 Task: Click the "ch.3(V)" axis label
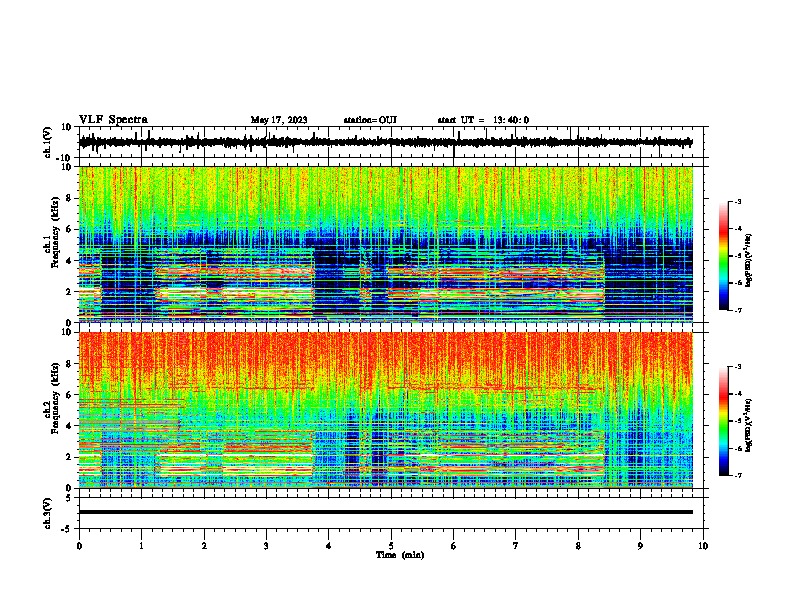[48, 513]
